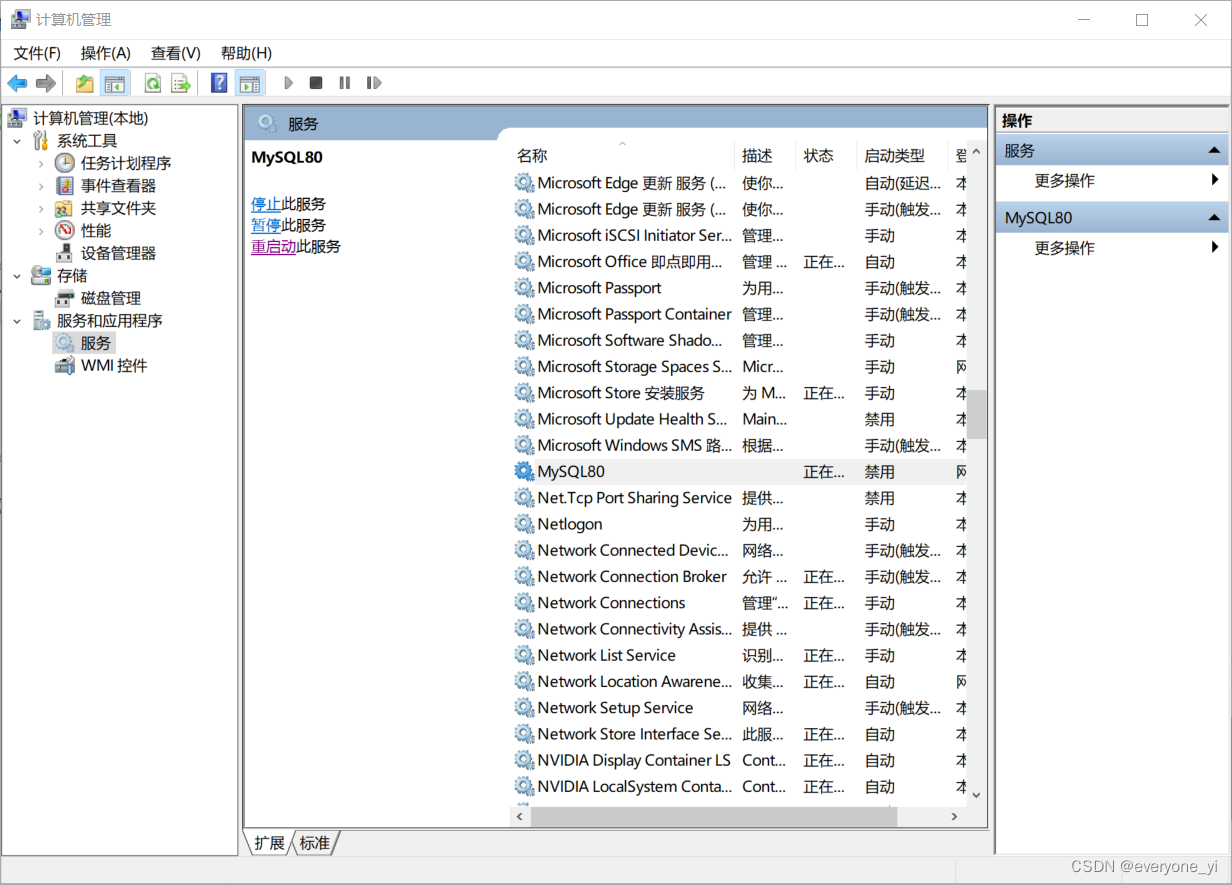Viewport: 1232px width, 885px height.
Task: Toggle the show/hide action pane toolbar icon
Action: 249,83
